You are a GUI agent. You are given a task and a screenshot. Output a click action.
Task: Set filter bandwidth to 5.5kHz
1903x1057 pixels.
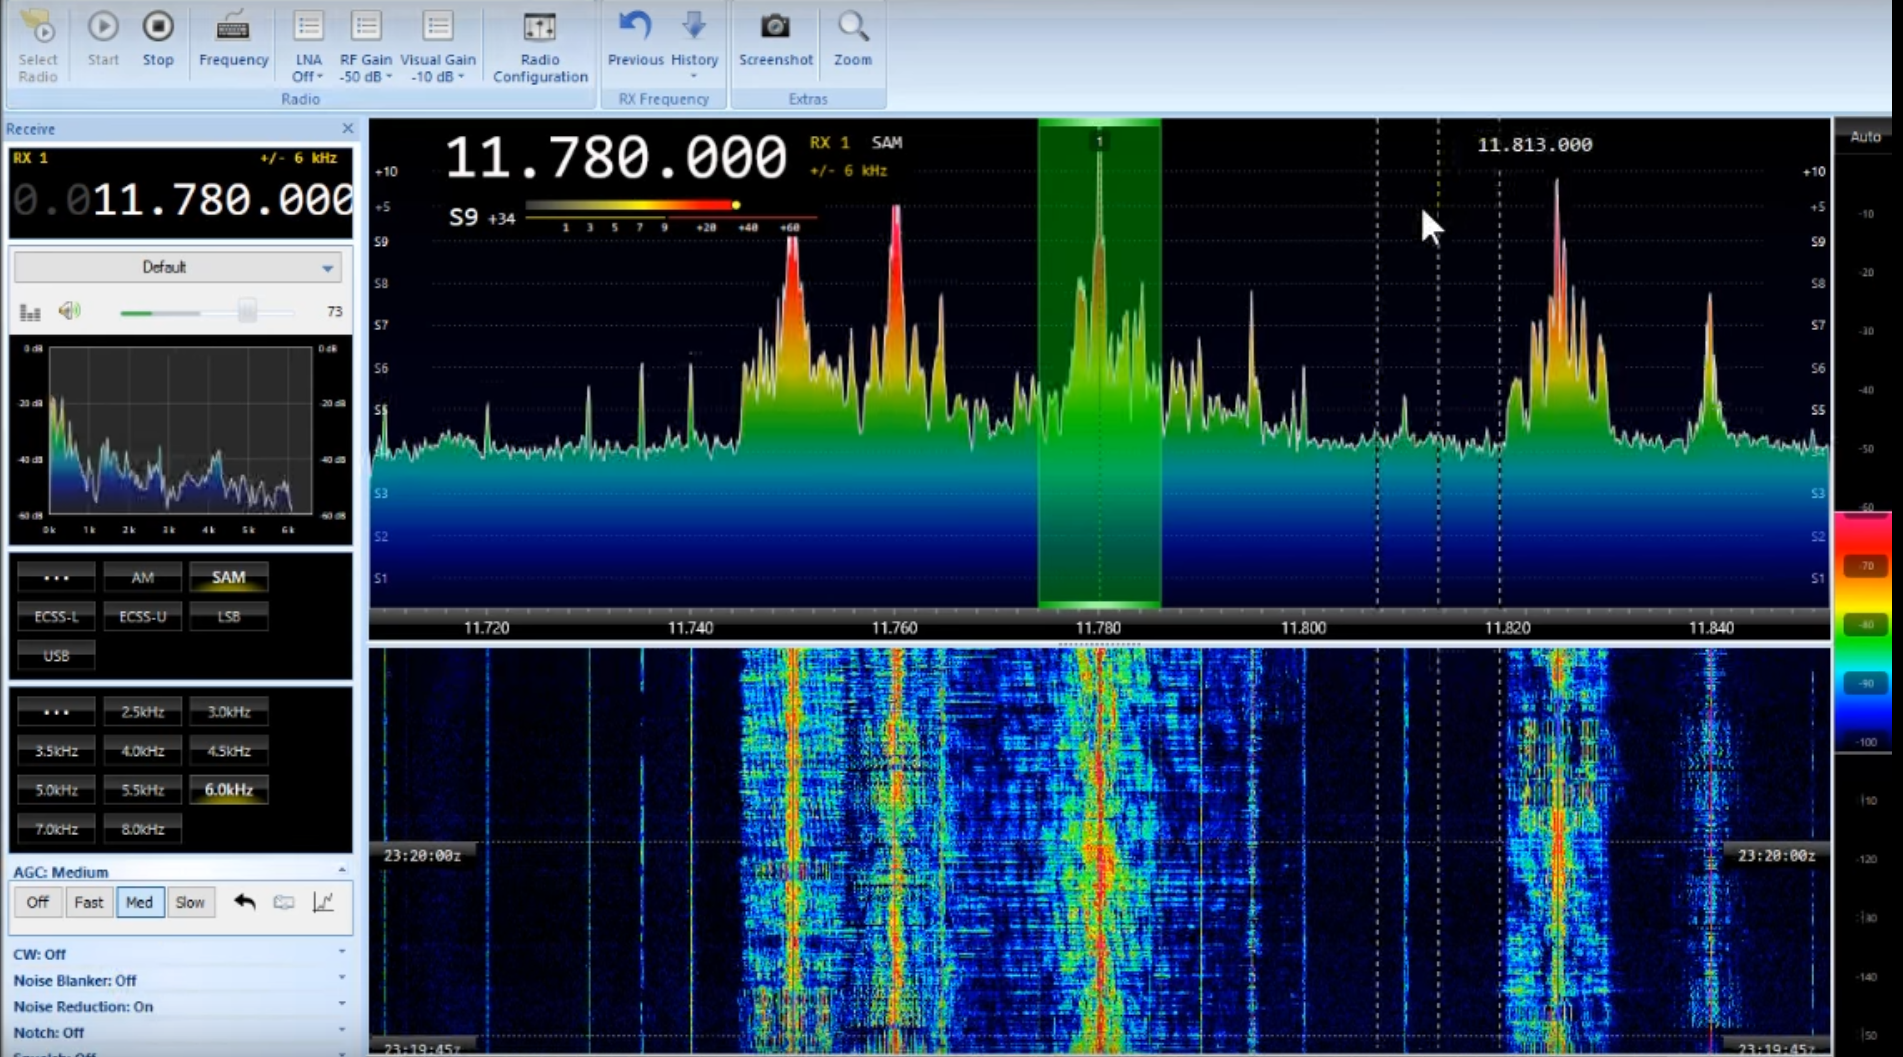click(x=143, y=789)
